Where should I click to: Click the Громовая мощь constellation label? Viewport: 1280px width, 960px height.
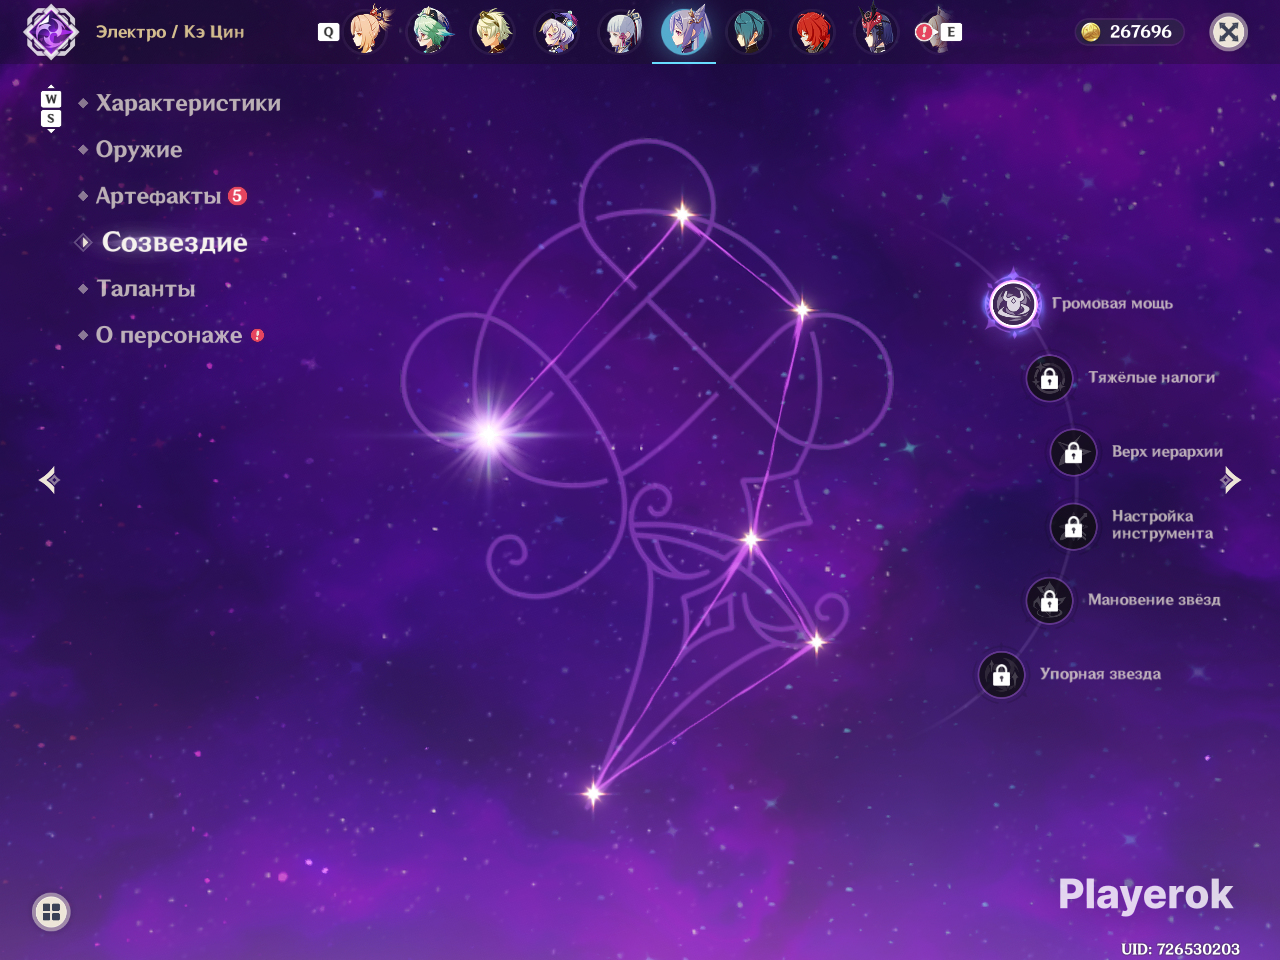tap(1112, 303)
